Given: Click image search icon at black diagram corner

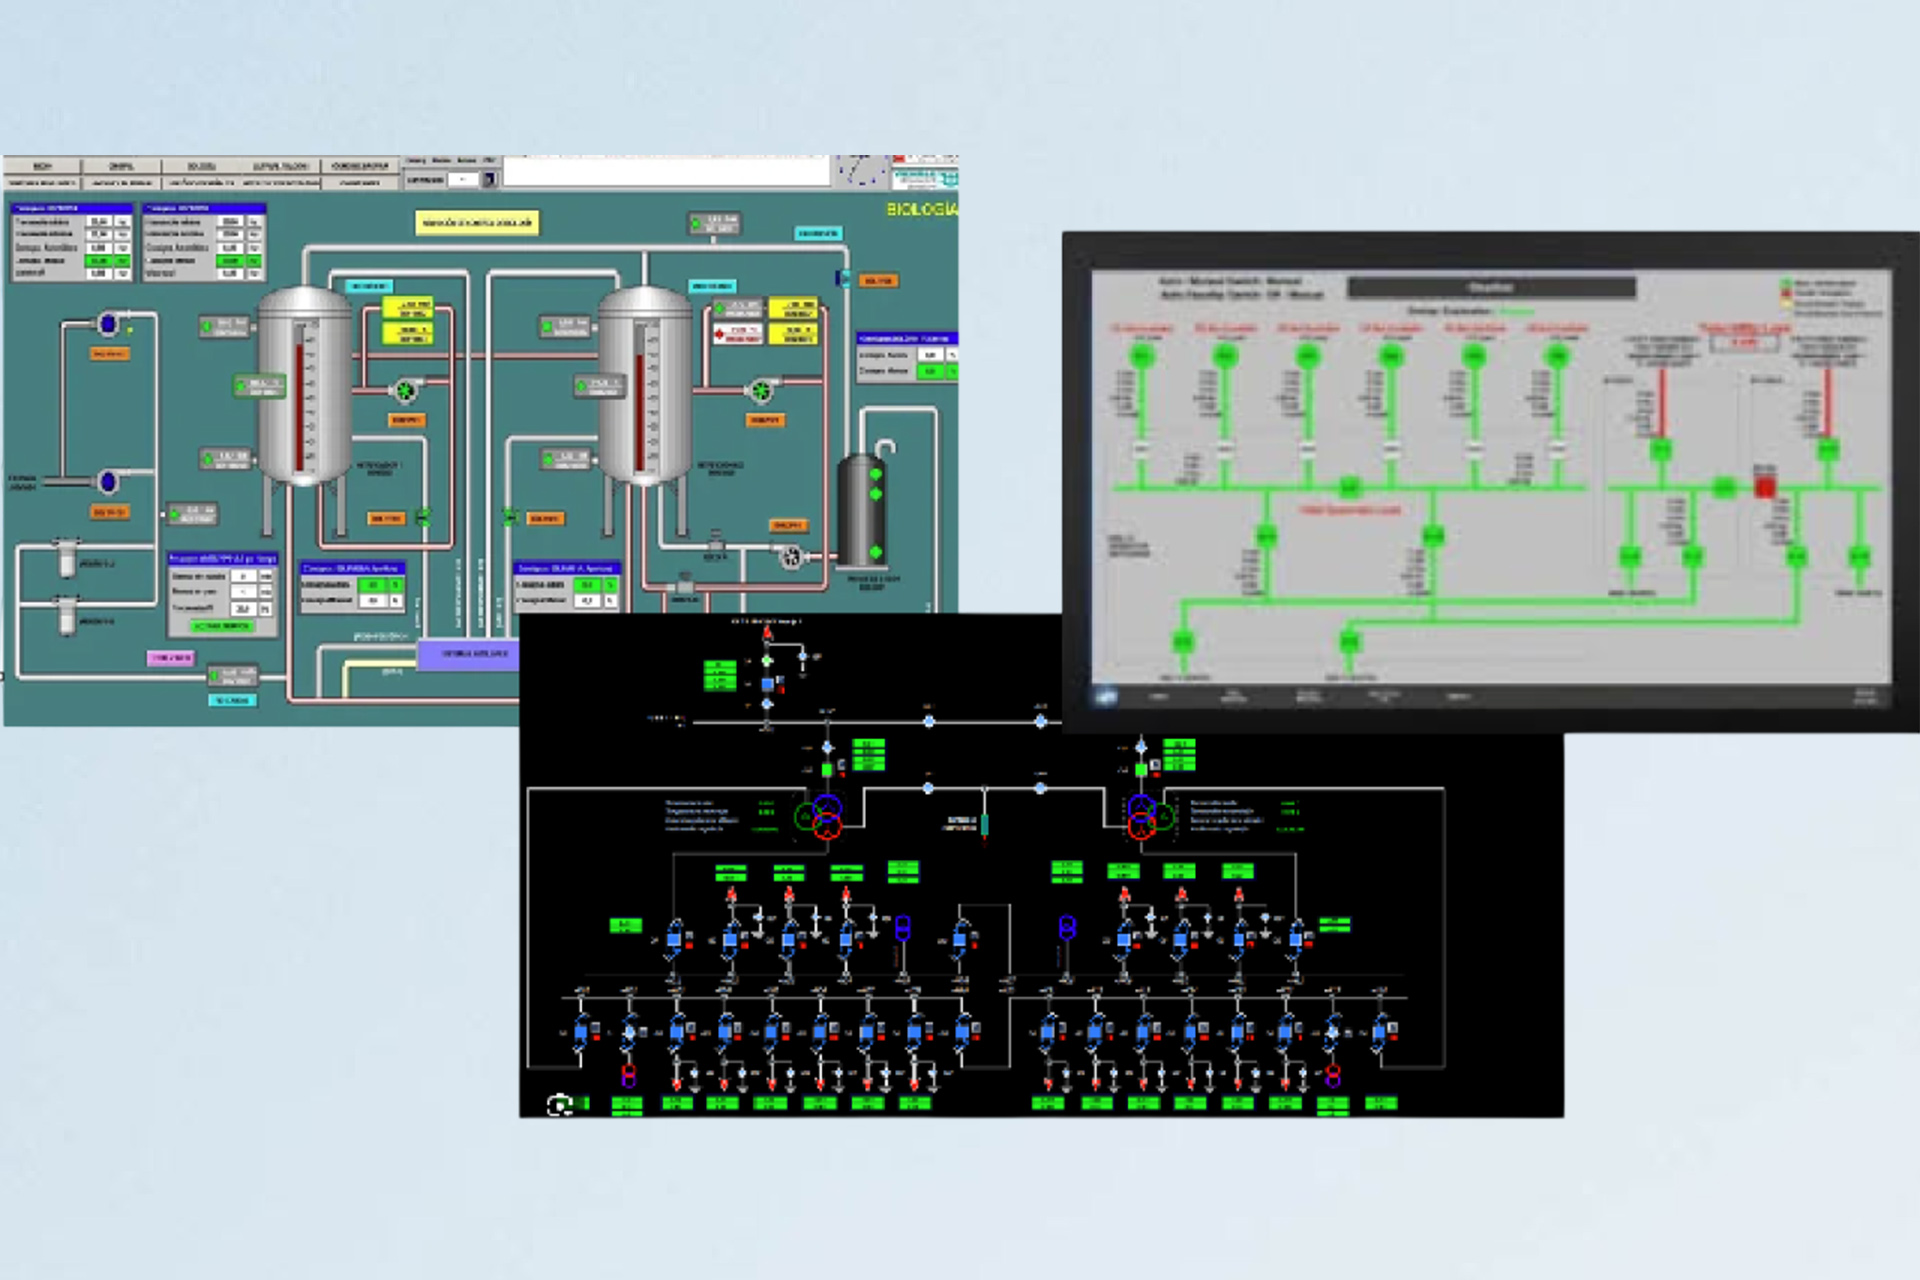Looking at the screenshot, I should [559, 1104].
